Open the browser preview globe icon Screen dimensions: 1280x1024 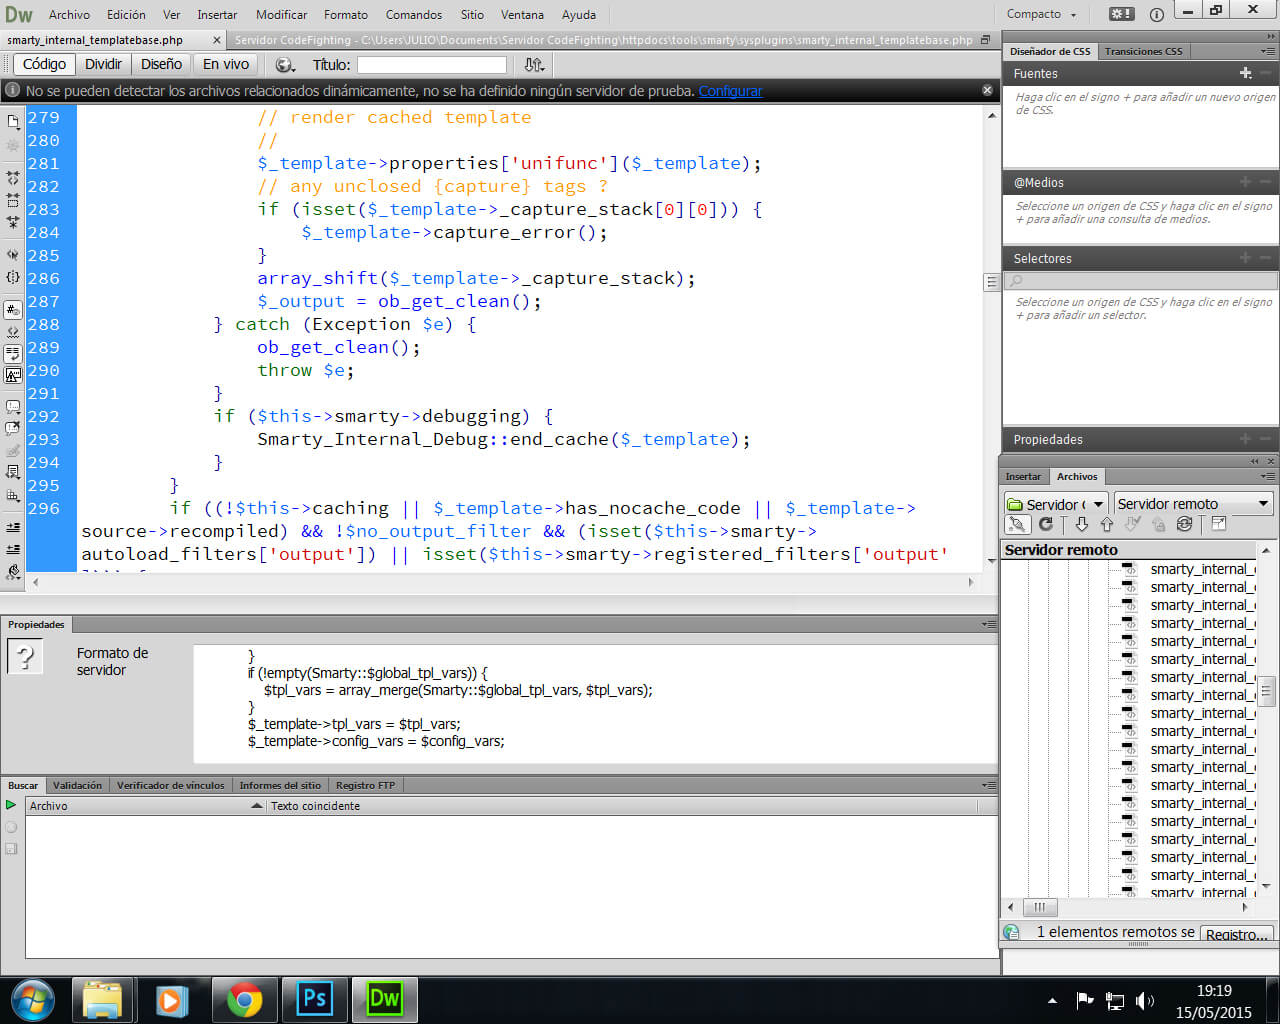click(x=285, y=65)
